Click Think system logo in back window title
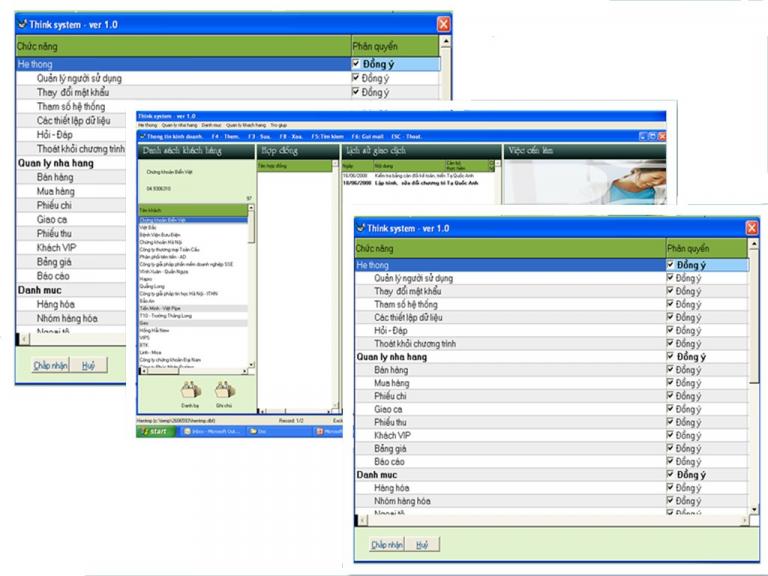The width and height of the screenshot is (768, 576). pyautogui.click(x=23, y=23)
